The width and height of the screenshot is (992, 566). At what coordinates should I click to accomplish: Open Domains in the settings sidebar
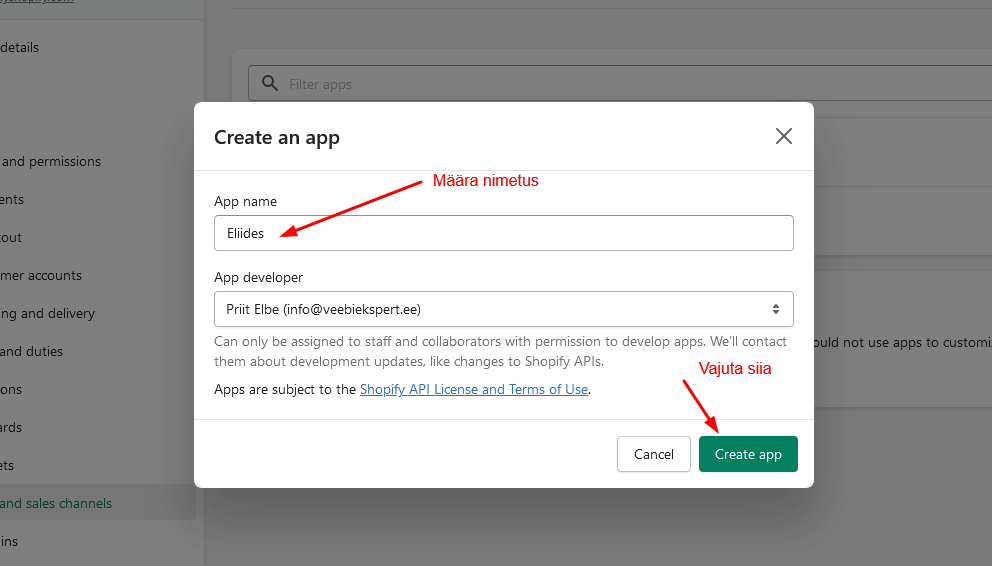click(x=9, y=541)
